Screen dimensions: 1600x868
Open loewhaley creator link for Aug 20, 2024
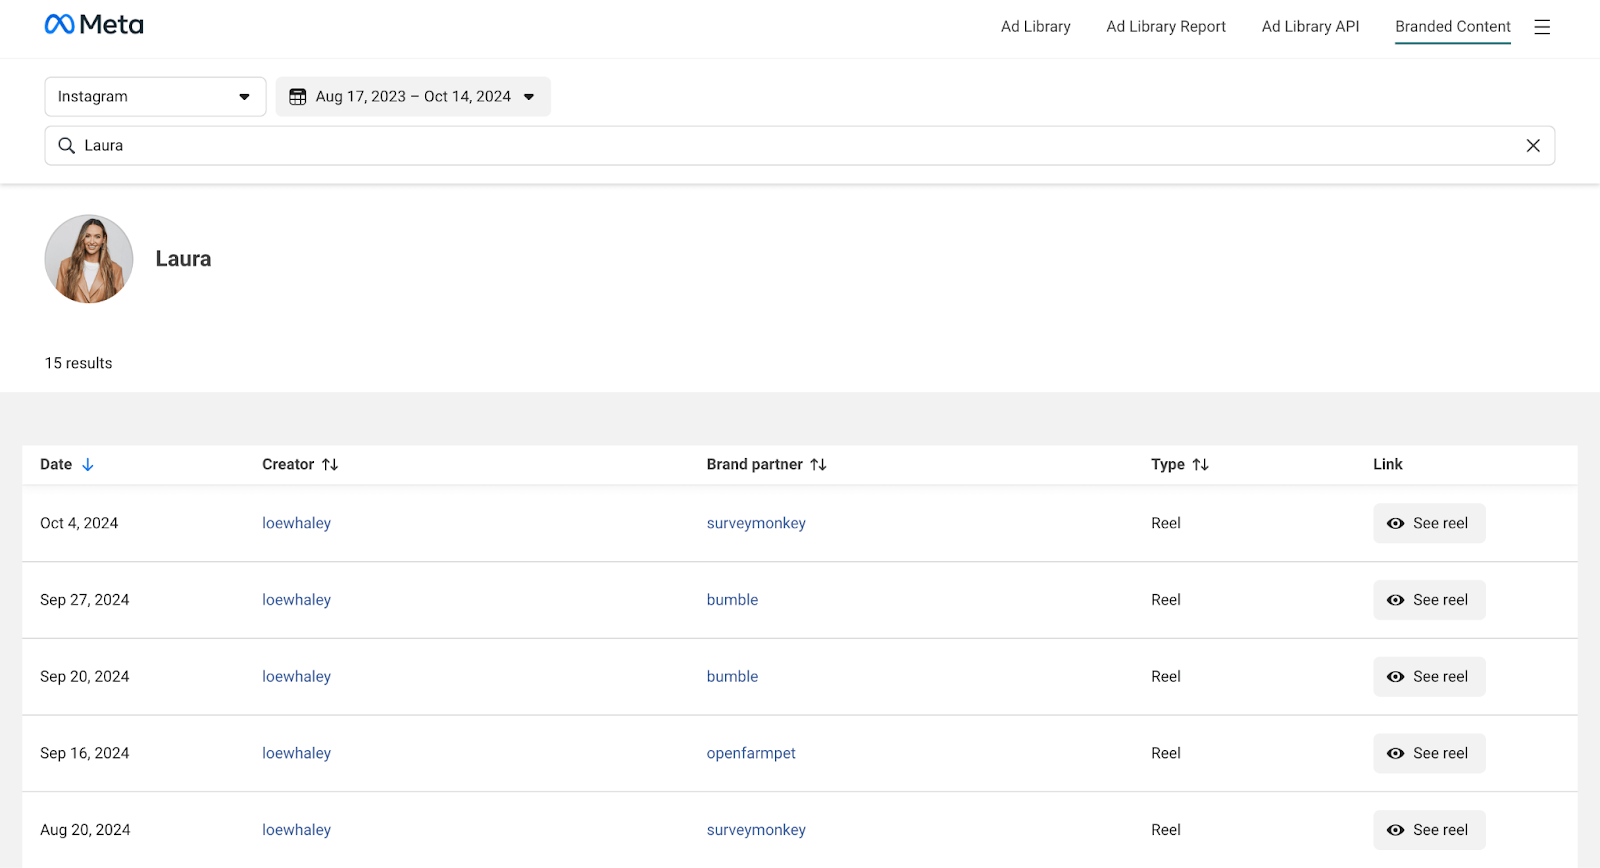[296, 831]
